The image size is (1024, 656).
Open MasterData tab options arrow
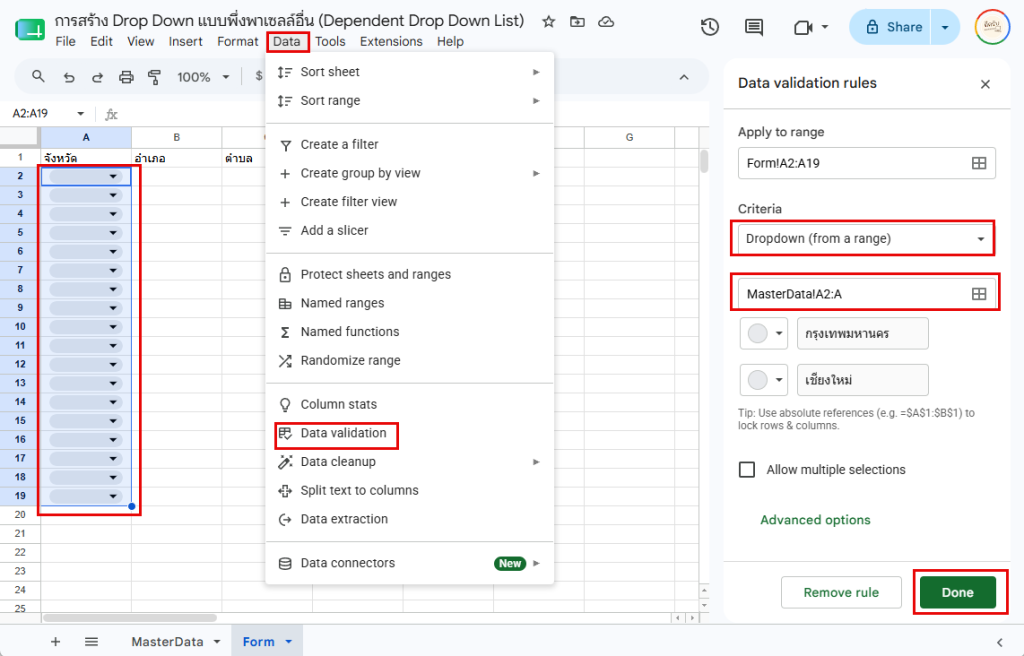(x=217, y=642)
